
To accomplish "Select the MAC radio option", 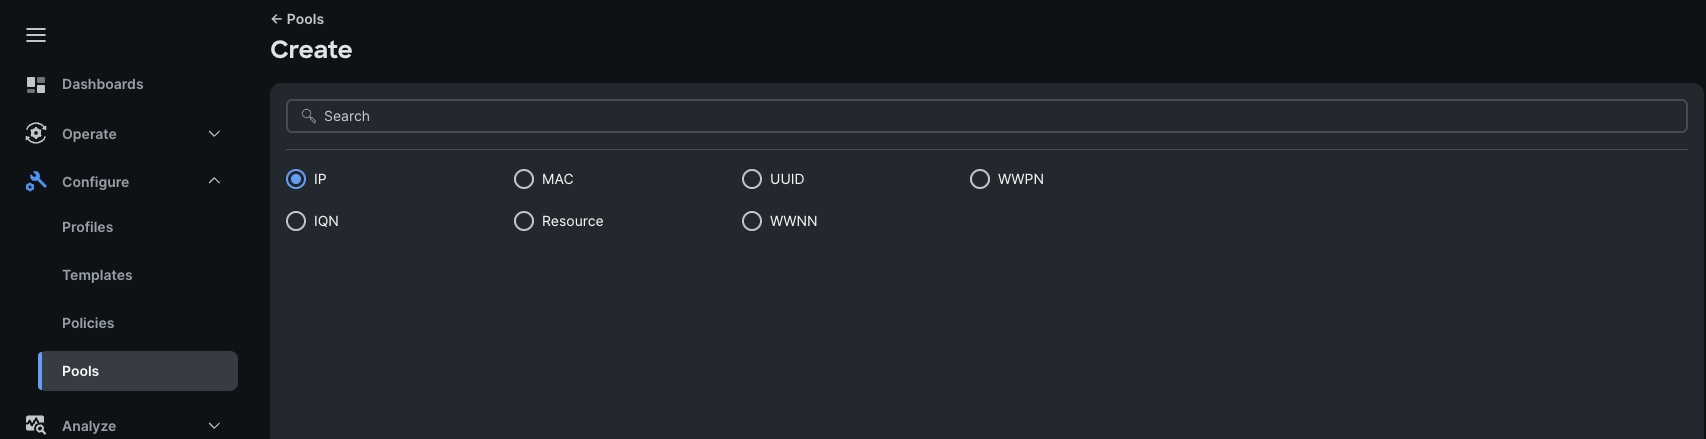I will [524, 179].
